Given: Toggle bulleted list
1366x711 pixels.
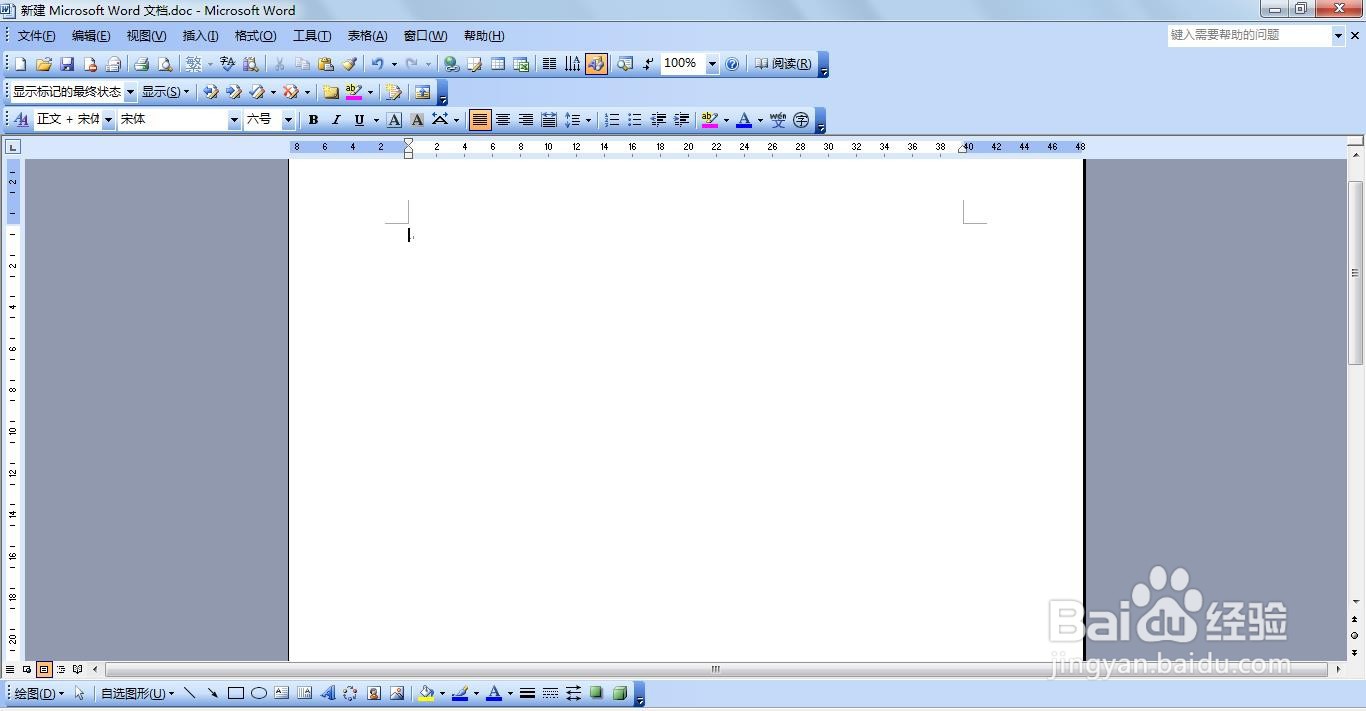Looking at the screenshot, I should click(x=635, y=120).
